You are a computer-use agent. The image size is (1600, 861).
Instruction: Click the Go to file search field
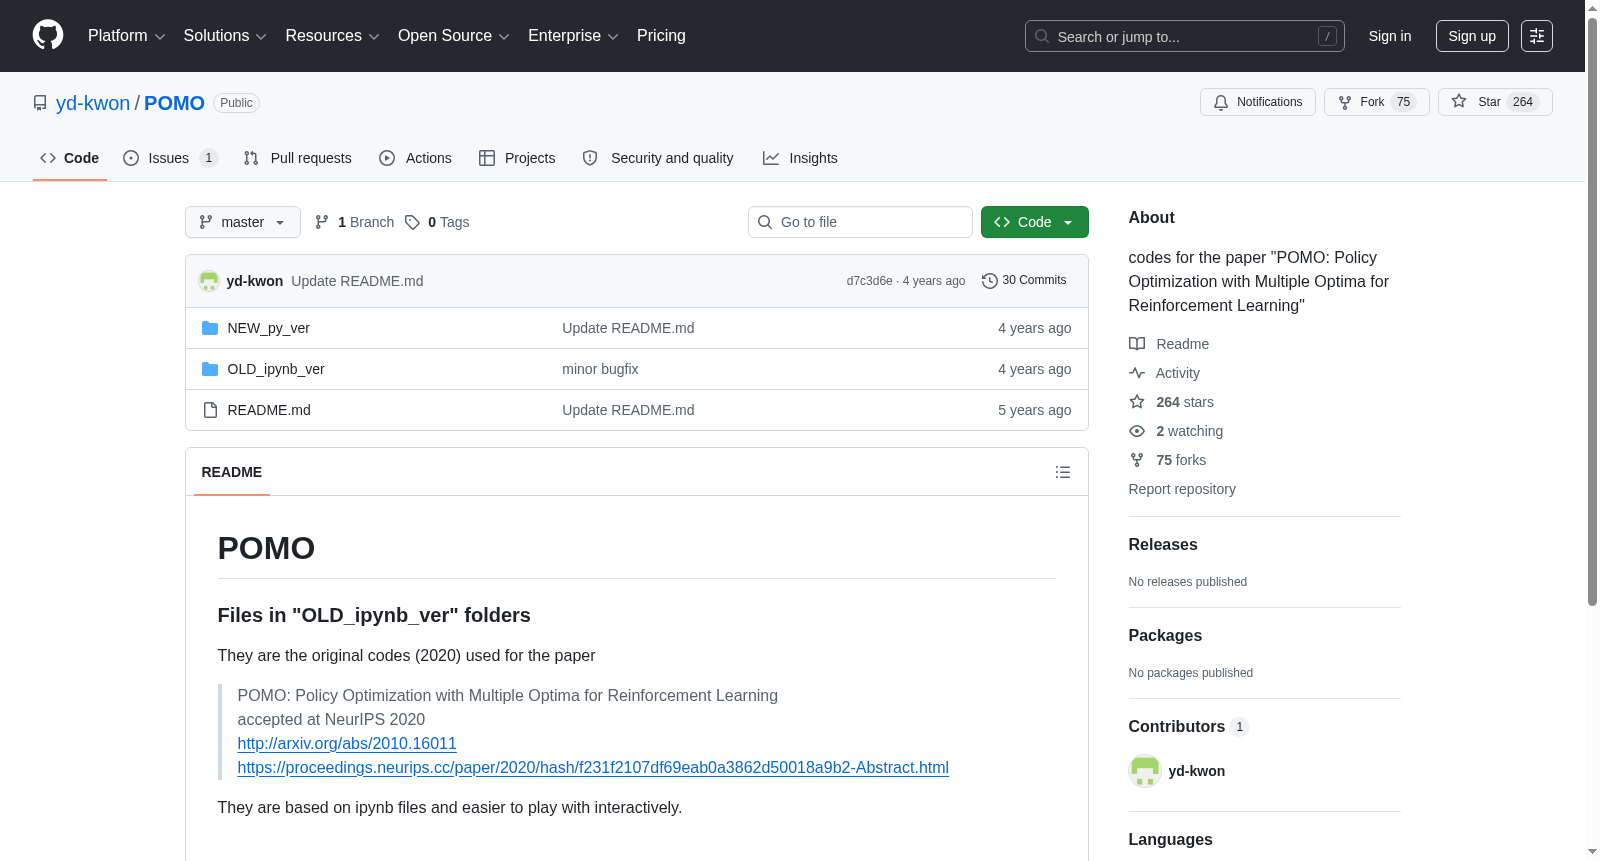pos(860,222)
